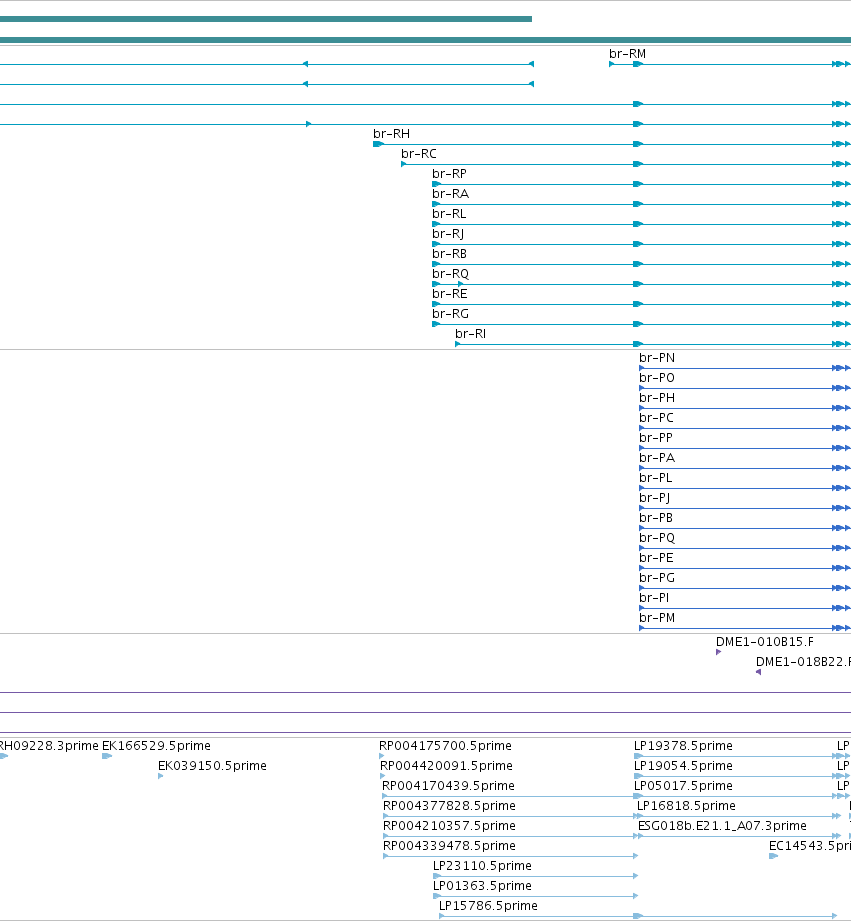Click the exon arrow glyph under EK166529.5prime

pos(107,757)
